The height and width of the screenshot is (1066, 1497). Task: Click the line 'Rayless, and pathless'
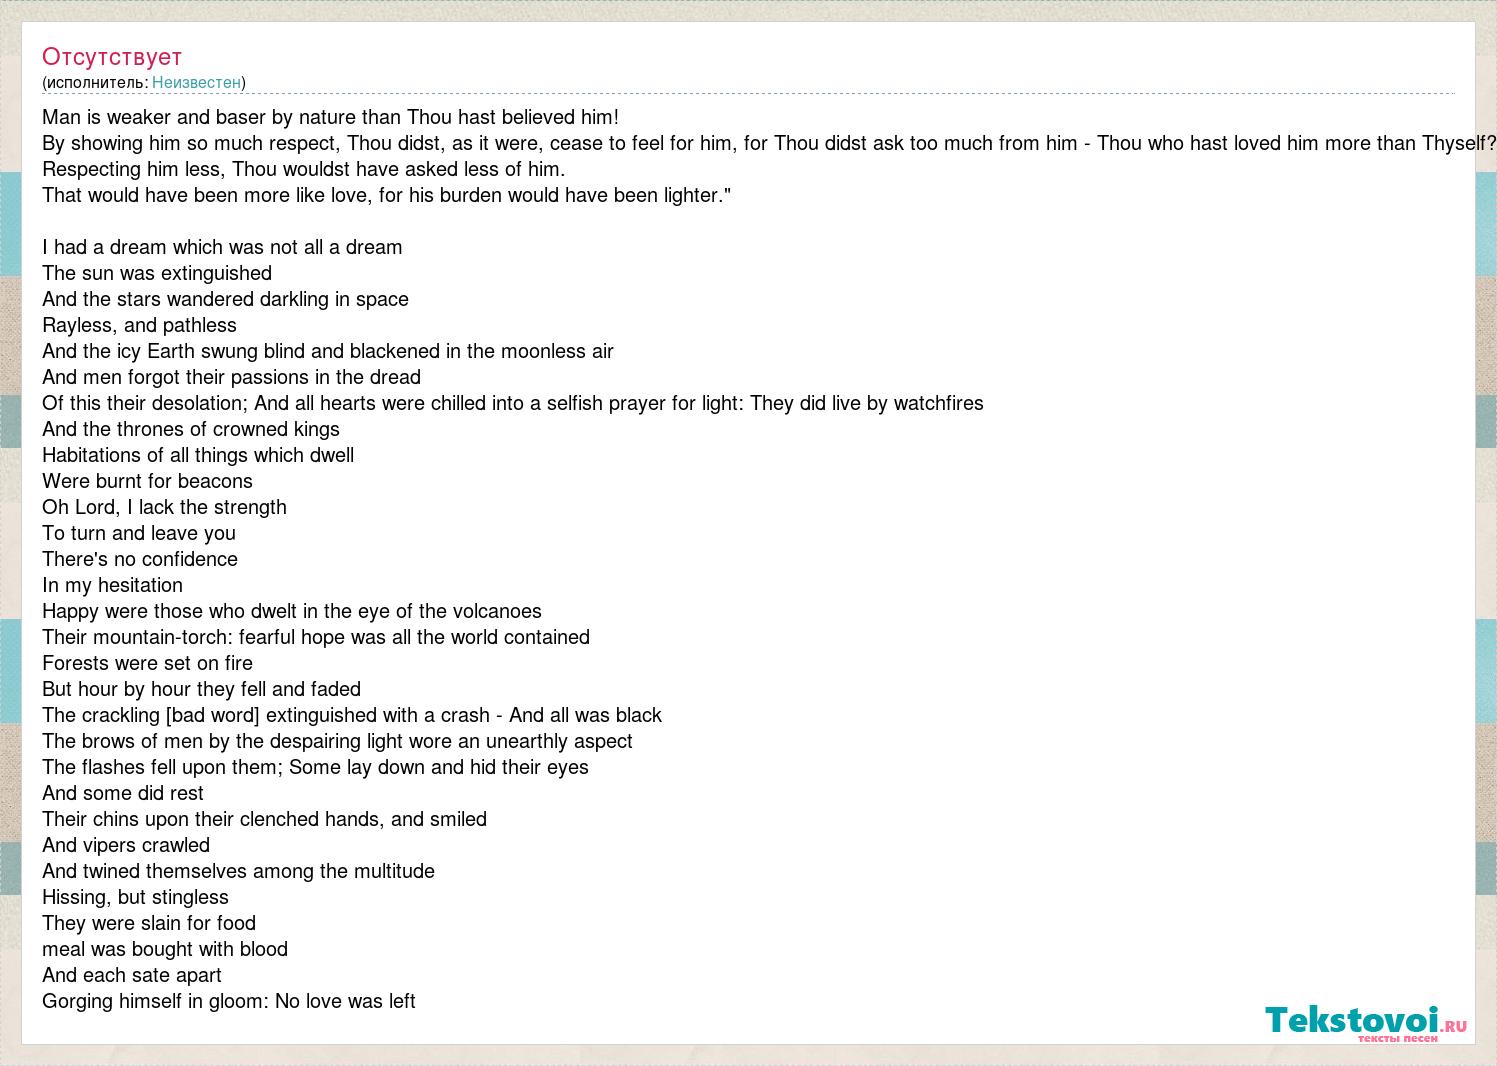point(139,325)
